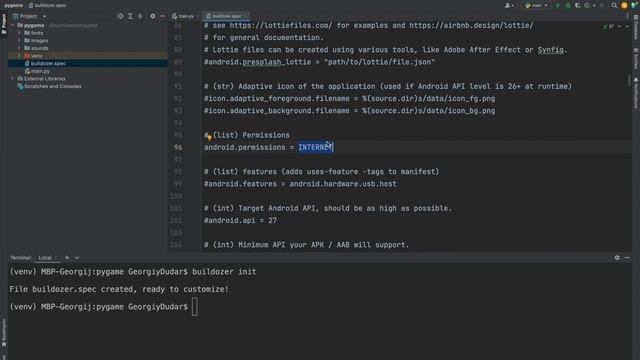The width and height of the screenshot is (640, 360).
Task: Click the pygame breadcrumb in title bar
Action: pos(13,5)
